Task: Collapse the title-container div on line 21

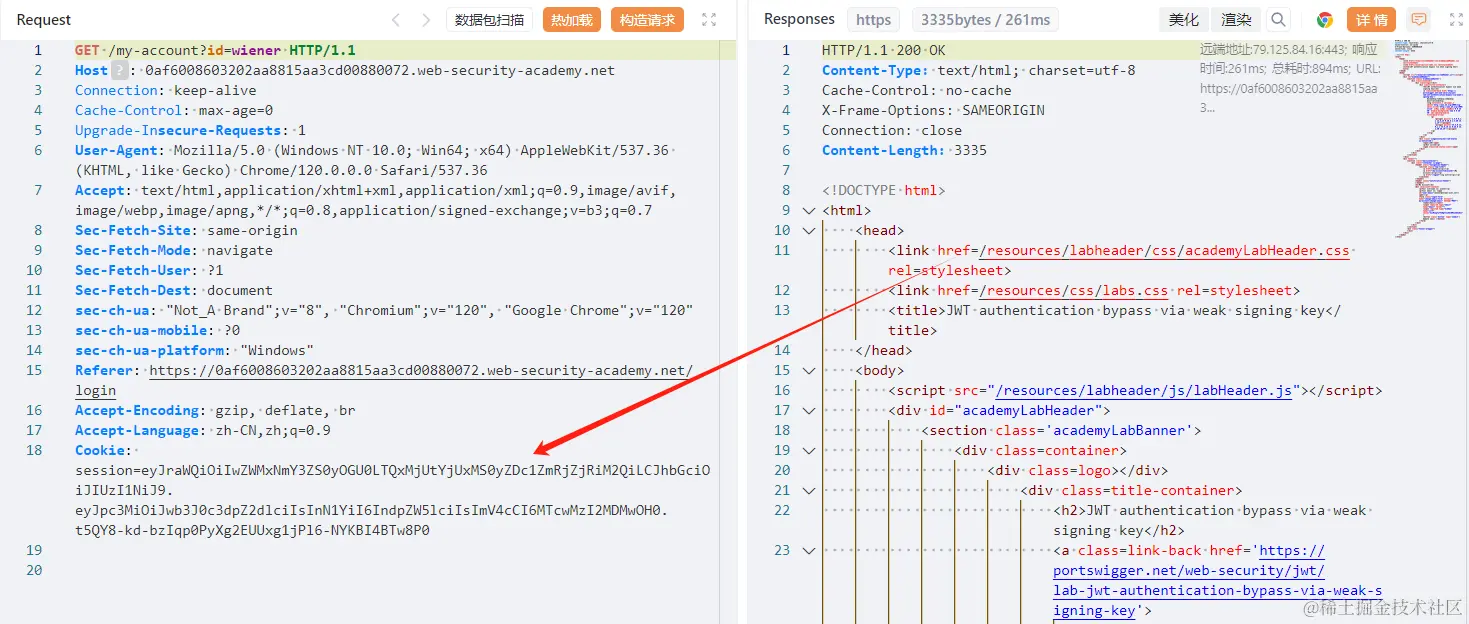Action: [x=808, y=490]
